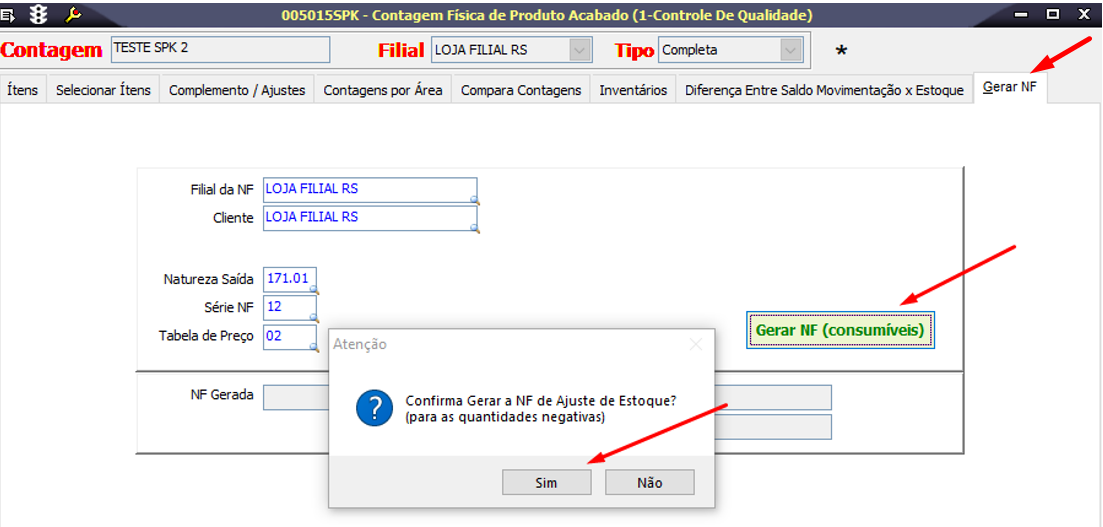
Task: Click Não to cancel the confirmation
Action: pyautogui.click(x=649, y=483)
